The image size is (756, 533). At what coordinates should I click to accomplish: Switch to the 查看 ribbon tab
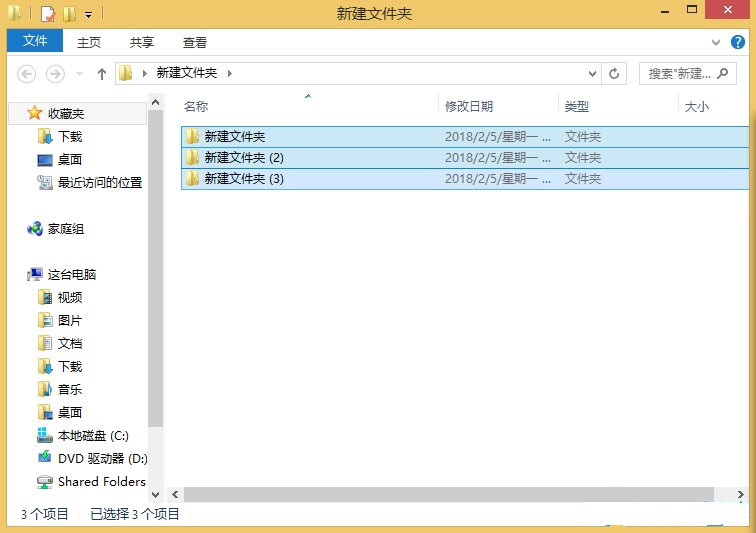195,42
